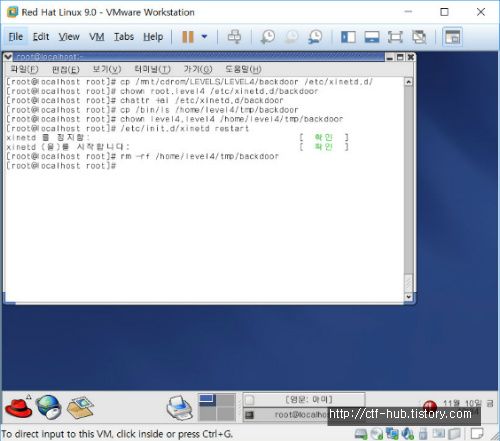Toggle the thumbnail bar icon
The image size is (500, 441).
pos(372,37)
